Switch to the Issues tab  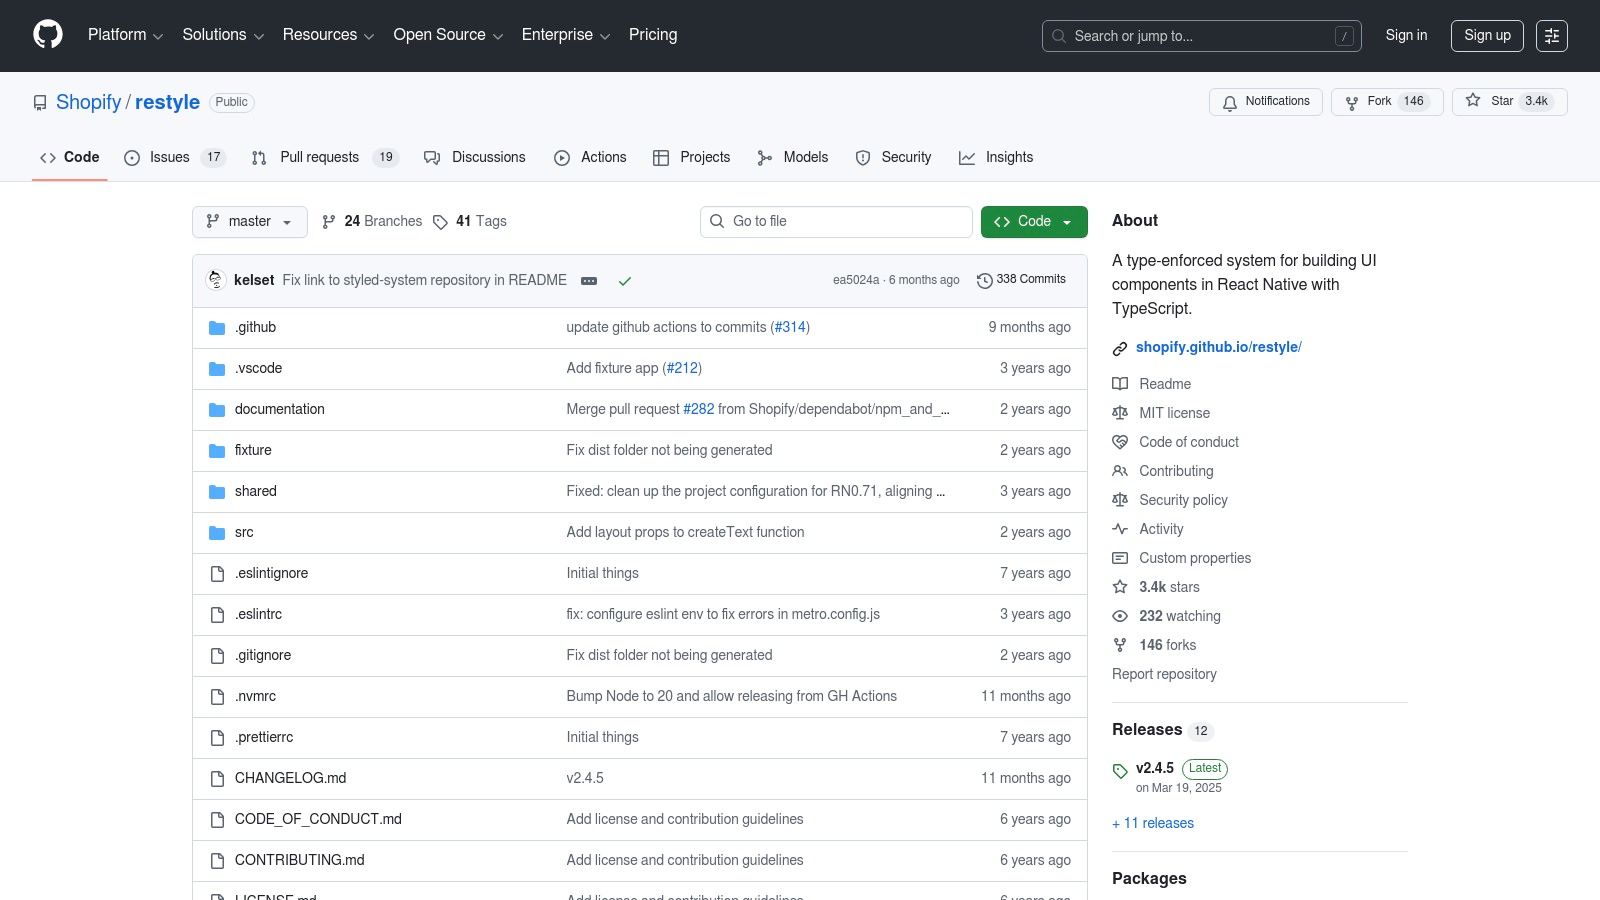168,157
